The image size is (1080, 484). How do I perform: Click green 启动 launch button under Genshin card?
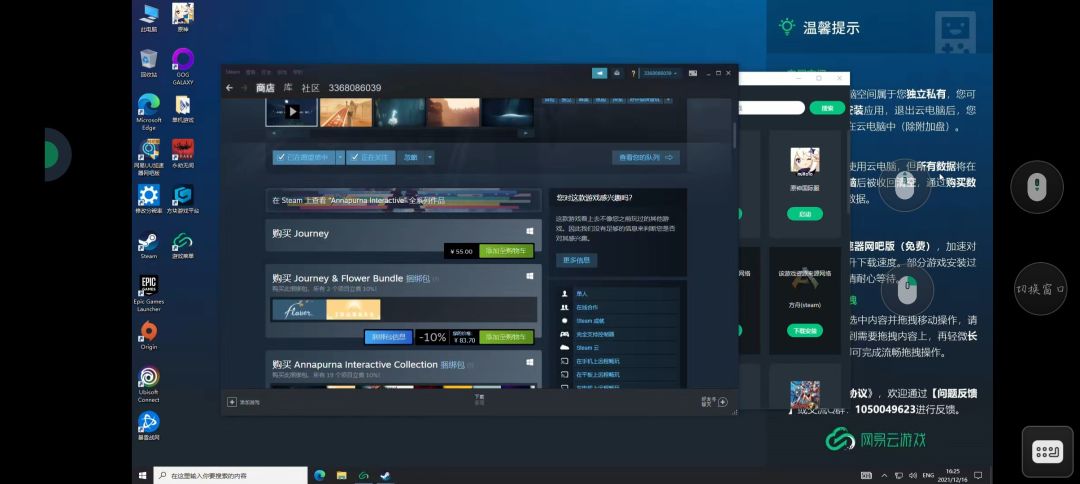pyautogui.click(x=804, y=213)
